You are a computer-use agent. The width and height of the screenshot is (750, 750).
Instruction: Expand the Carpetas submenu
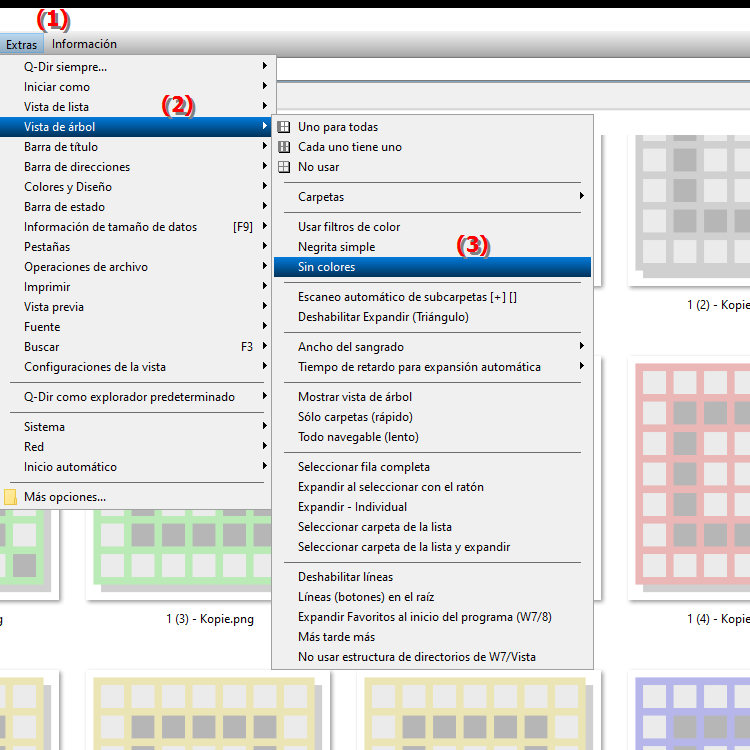pyautogui.click(x=432, y=197)
